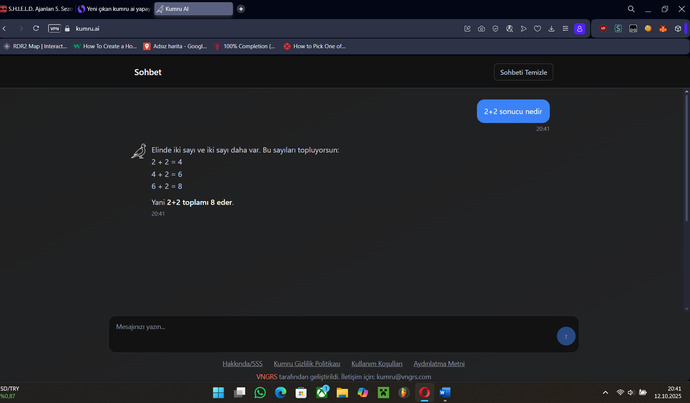Open Microsoft Store from the taskbar

point(301,392)
